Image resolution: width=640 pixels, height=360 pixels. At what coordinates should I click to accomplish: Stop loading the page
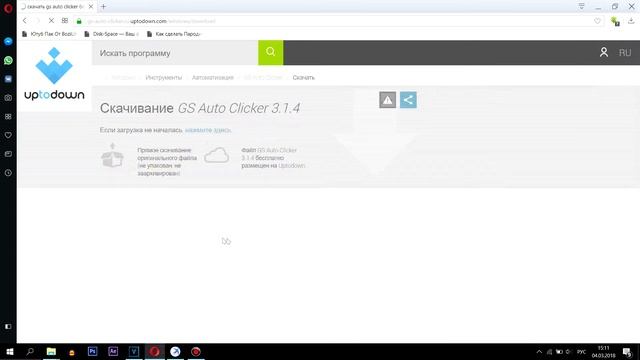tap(51, 21)
